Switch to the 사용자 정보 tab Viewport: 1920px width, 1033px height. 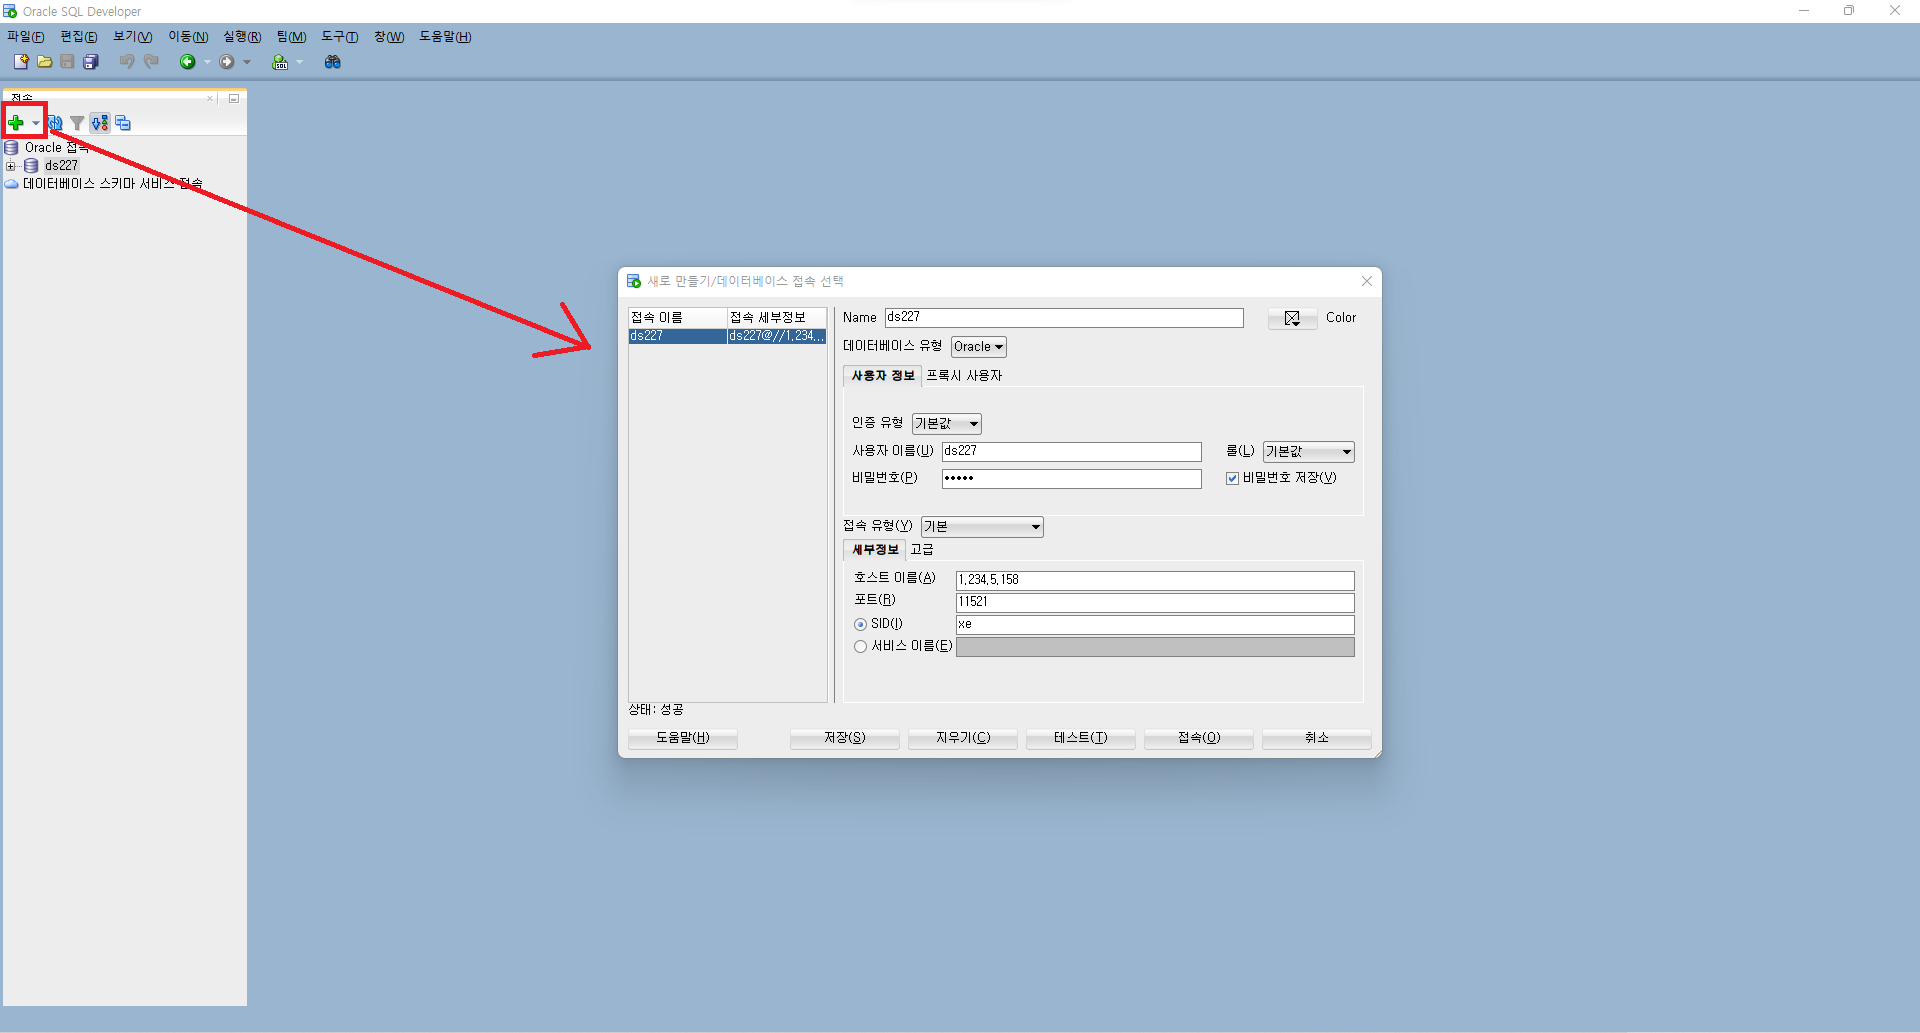pyautogui.click(x=882, y=376)
